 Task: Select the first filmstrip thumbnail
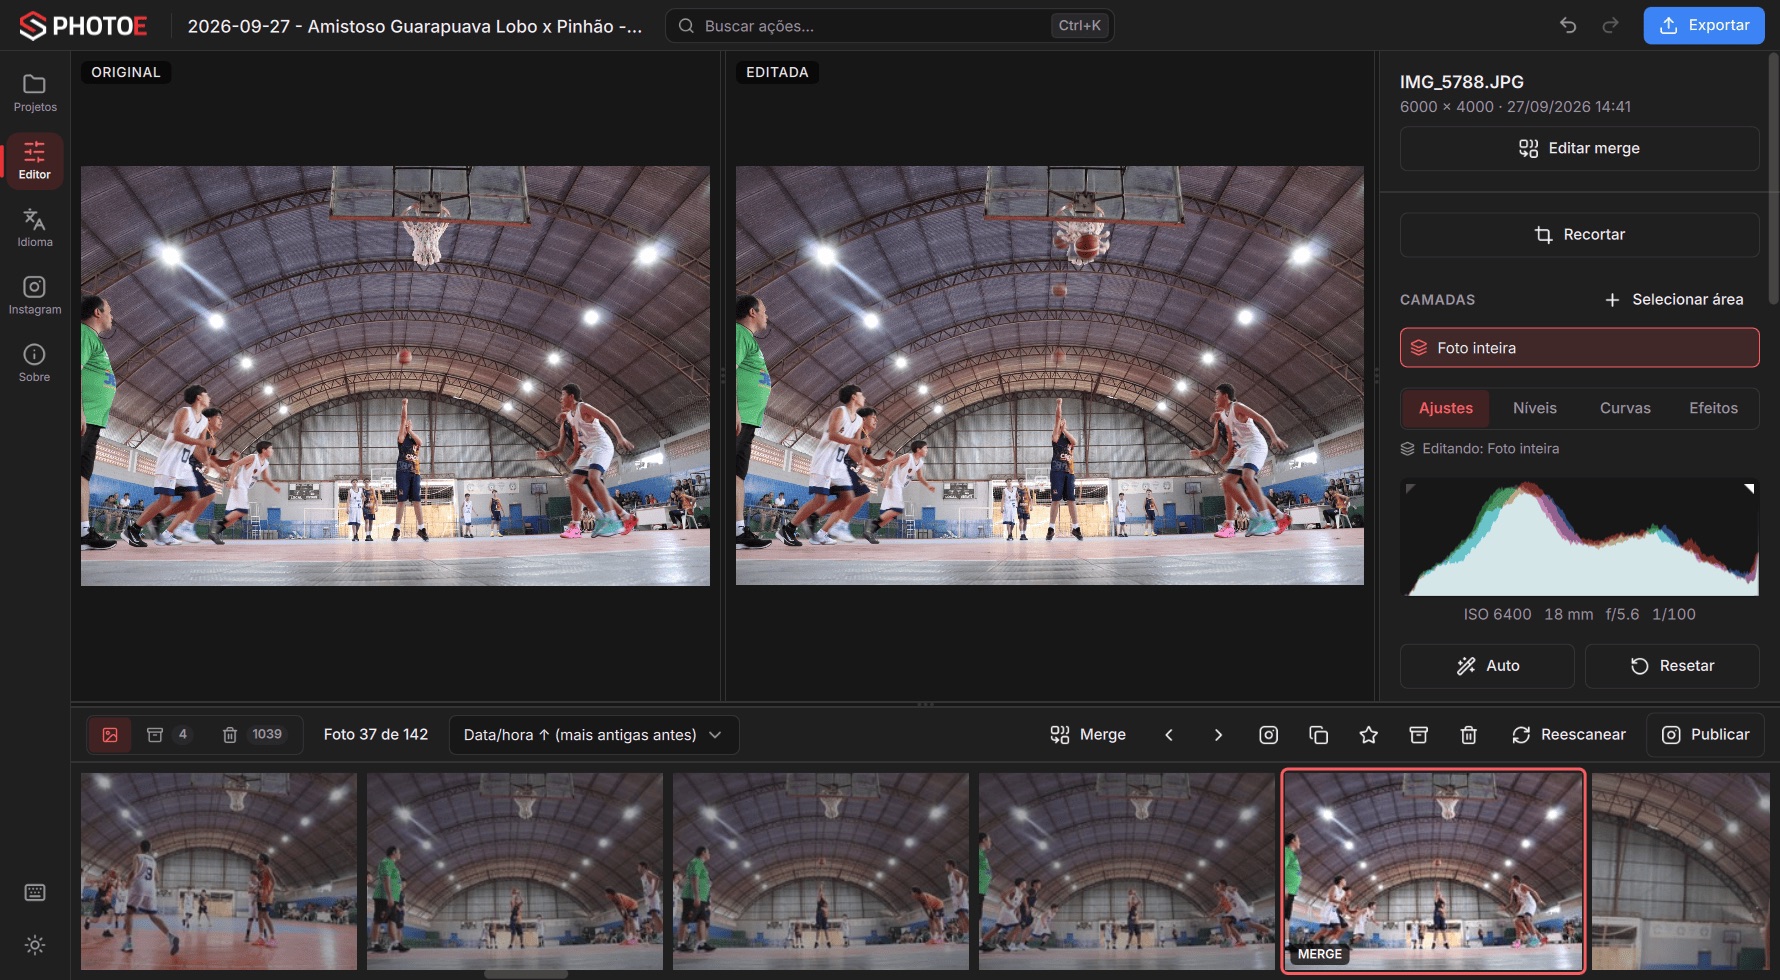click(x=218, y=871)
